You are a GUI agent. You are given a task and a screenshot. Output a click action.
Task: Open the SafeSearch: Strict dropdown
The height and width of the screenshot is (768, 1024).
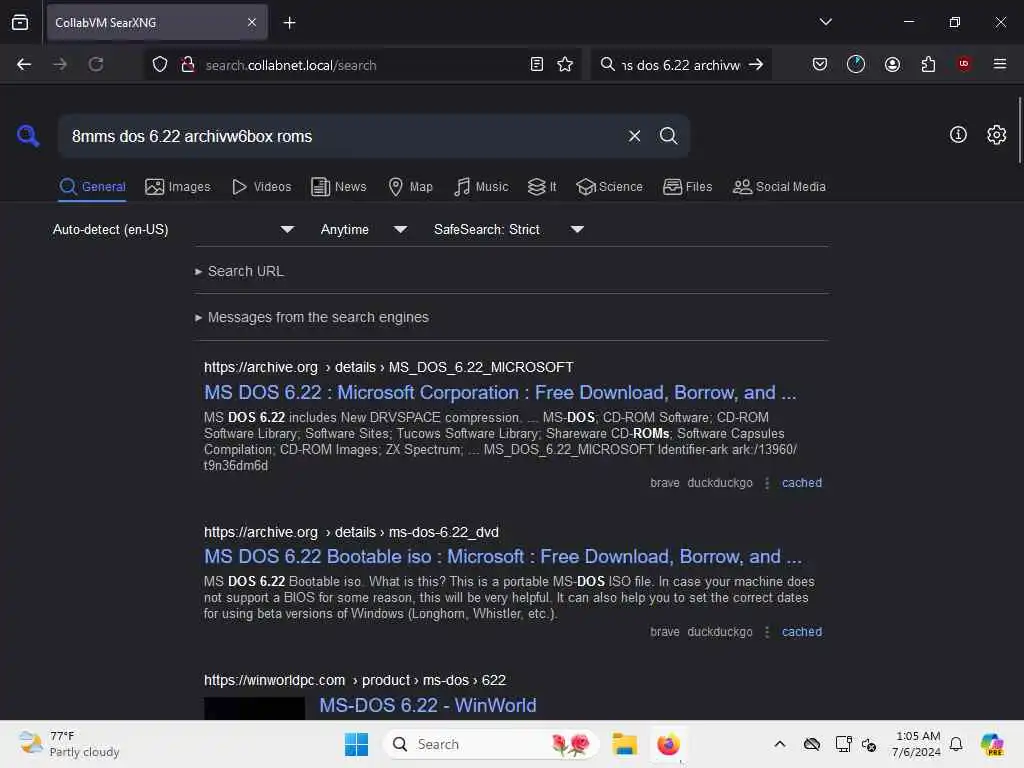tap(509, 229)
